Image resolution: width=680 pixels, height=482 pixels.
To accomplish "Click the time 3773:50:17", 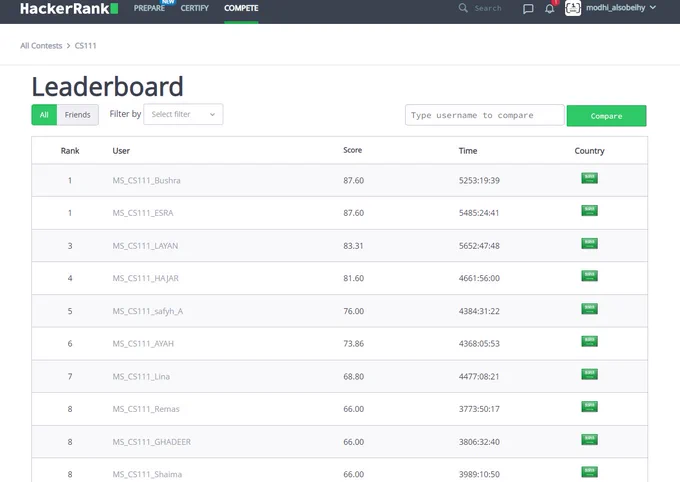I will pyautogui.click(x=479, y=409).
